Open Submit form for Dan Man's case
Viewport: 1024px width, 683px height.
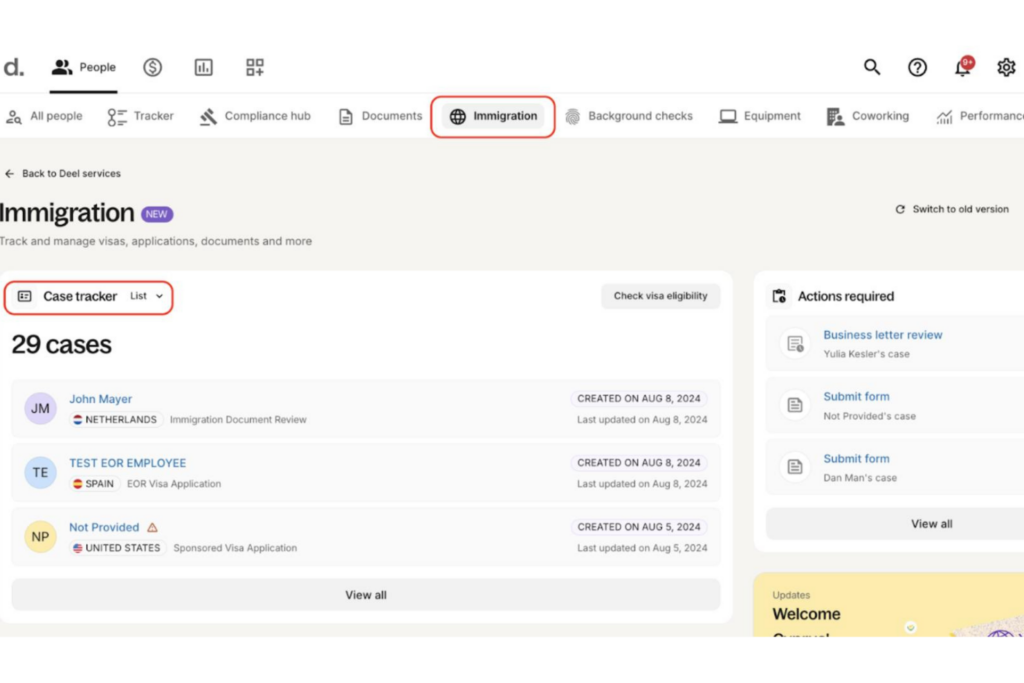856,458
